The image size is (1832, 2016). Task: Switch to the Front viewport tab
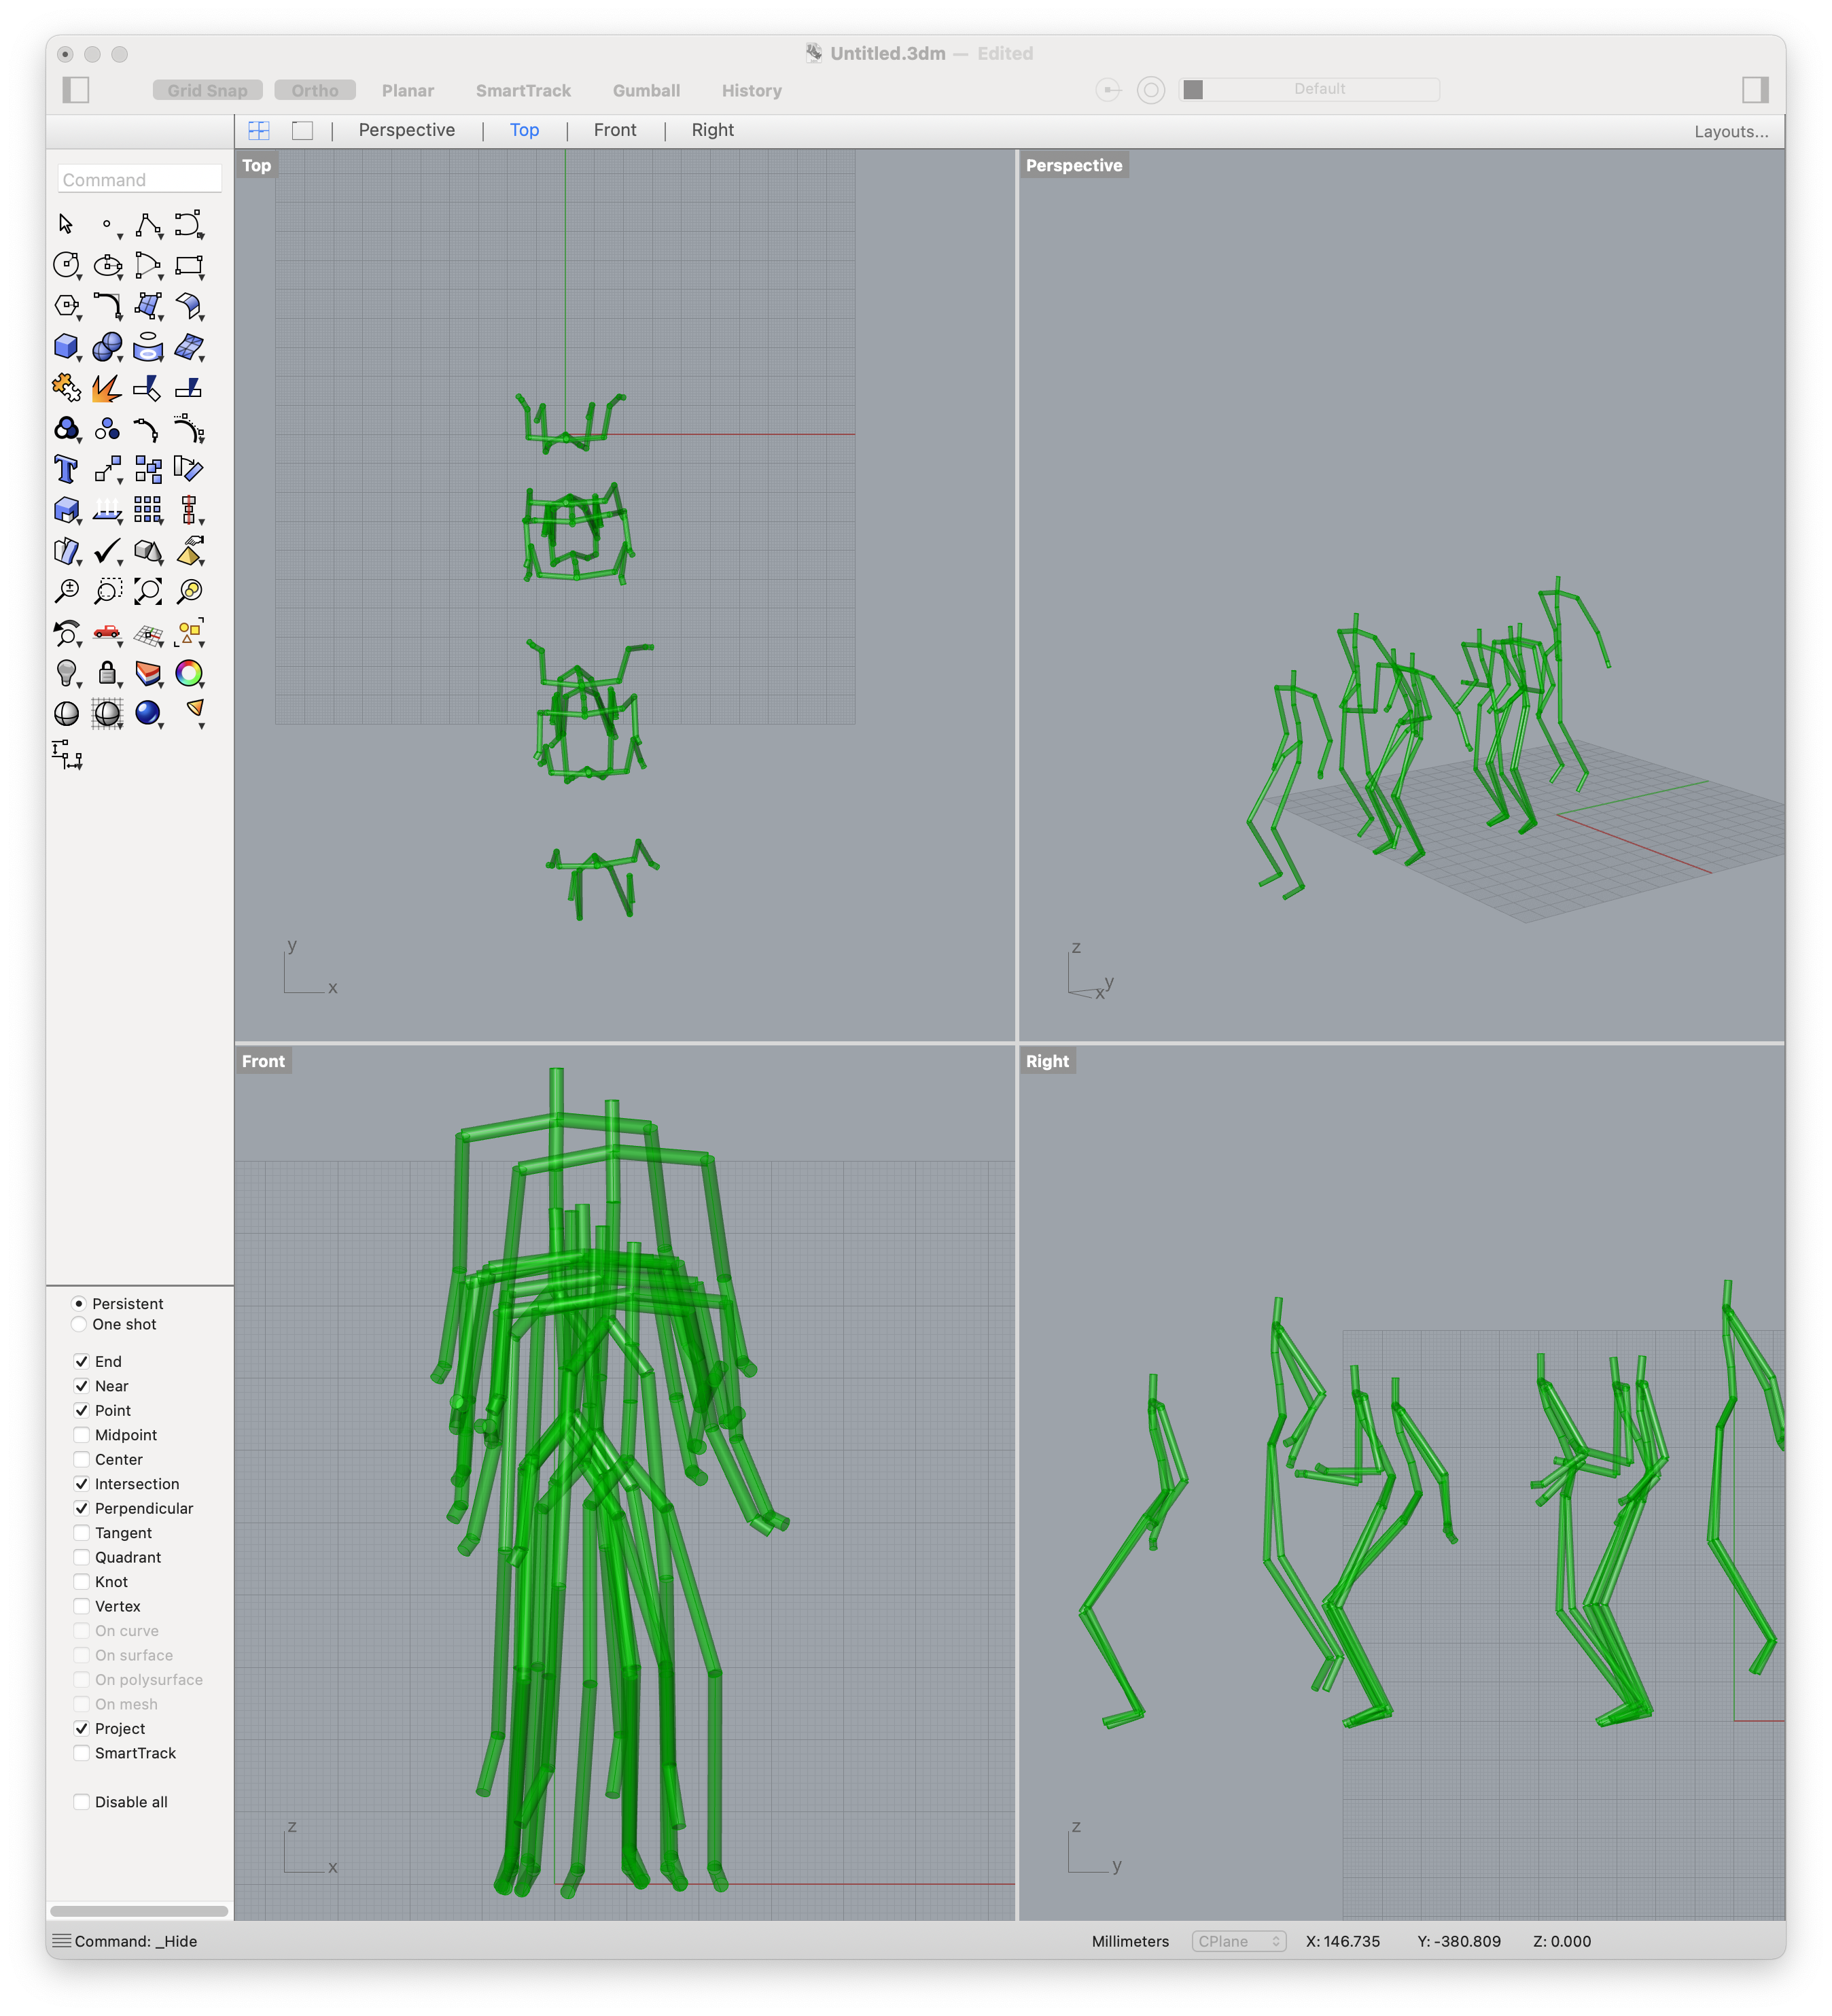[x=615, y=130]
